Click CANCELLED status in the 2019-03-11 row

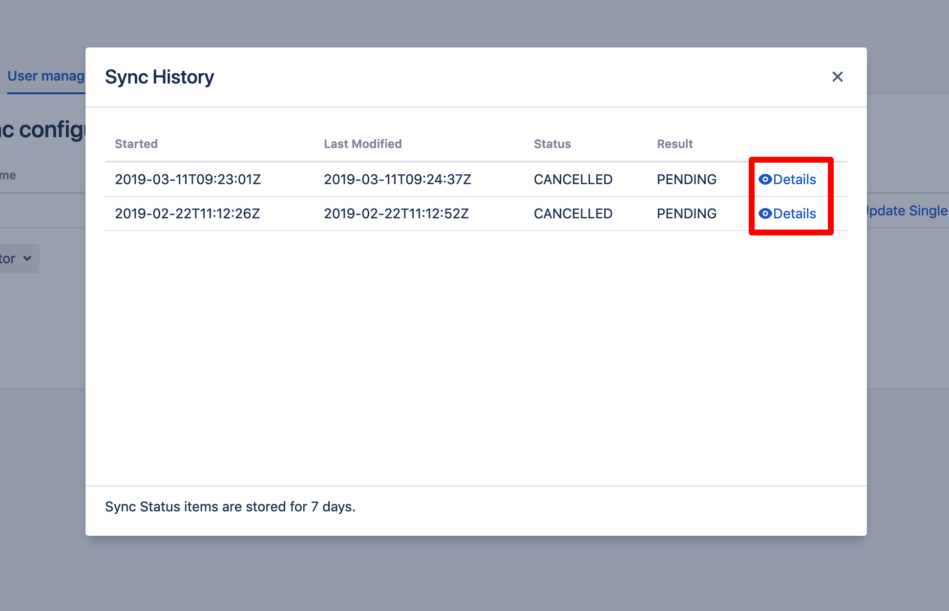coord(573,179)
